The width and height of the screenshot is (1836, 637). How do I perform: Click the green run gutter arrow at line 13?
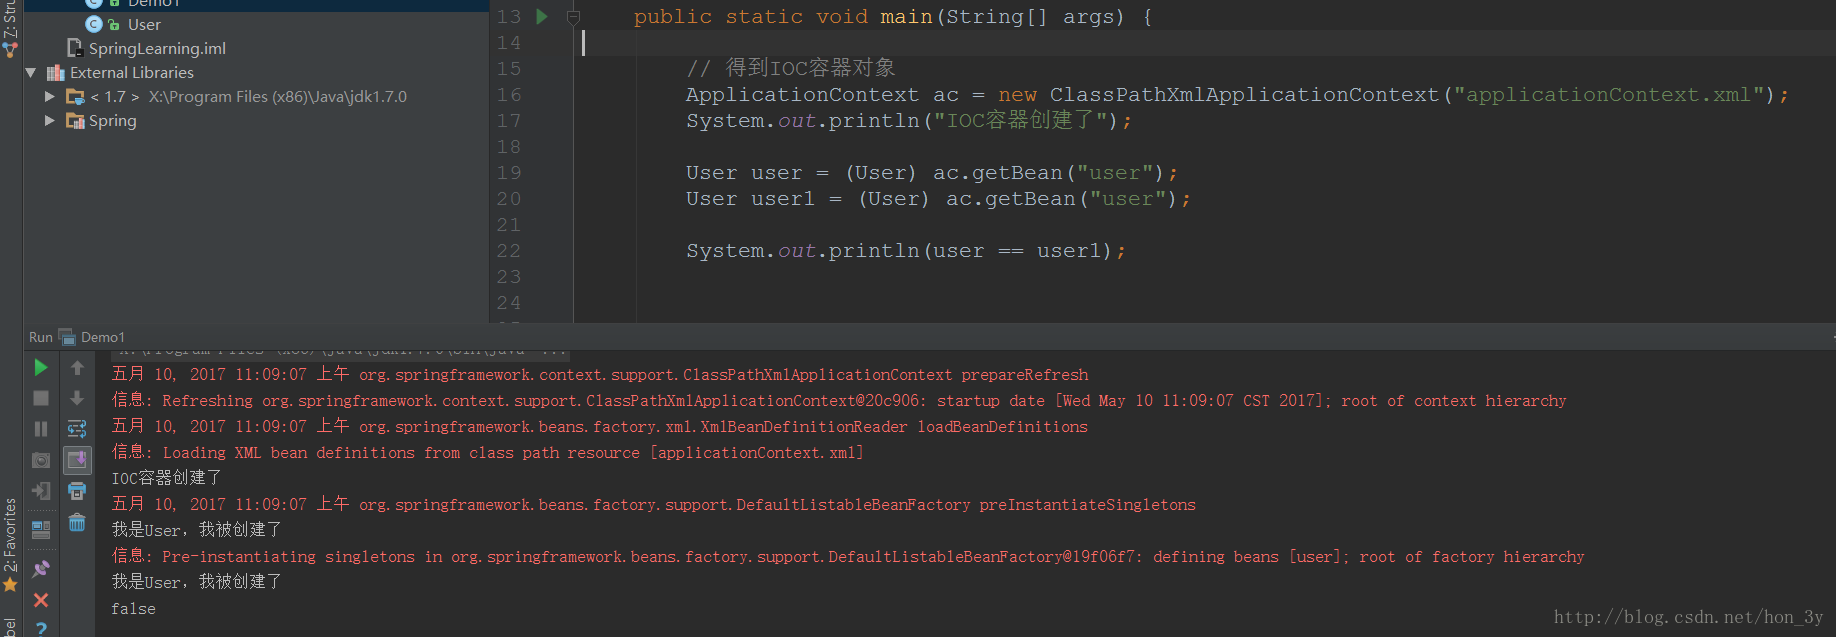[542, 16]
